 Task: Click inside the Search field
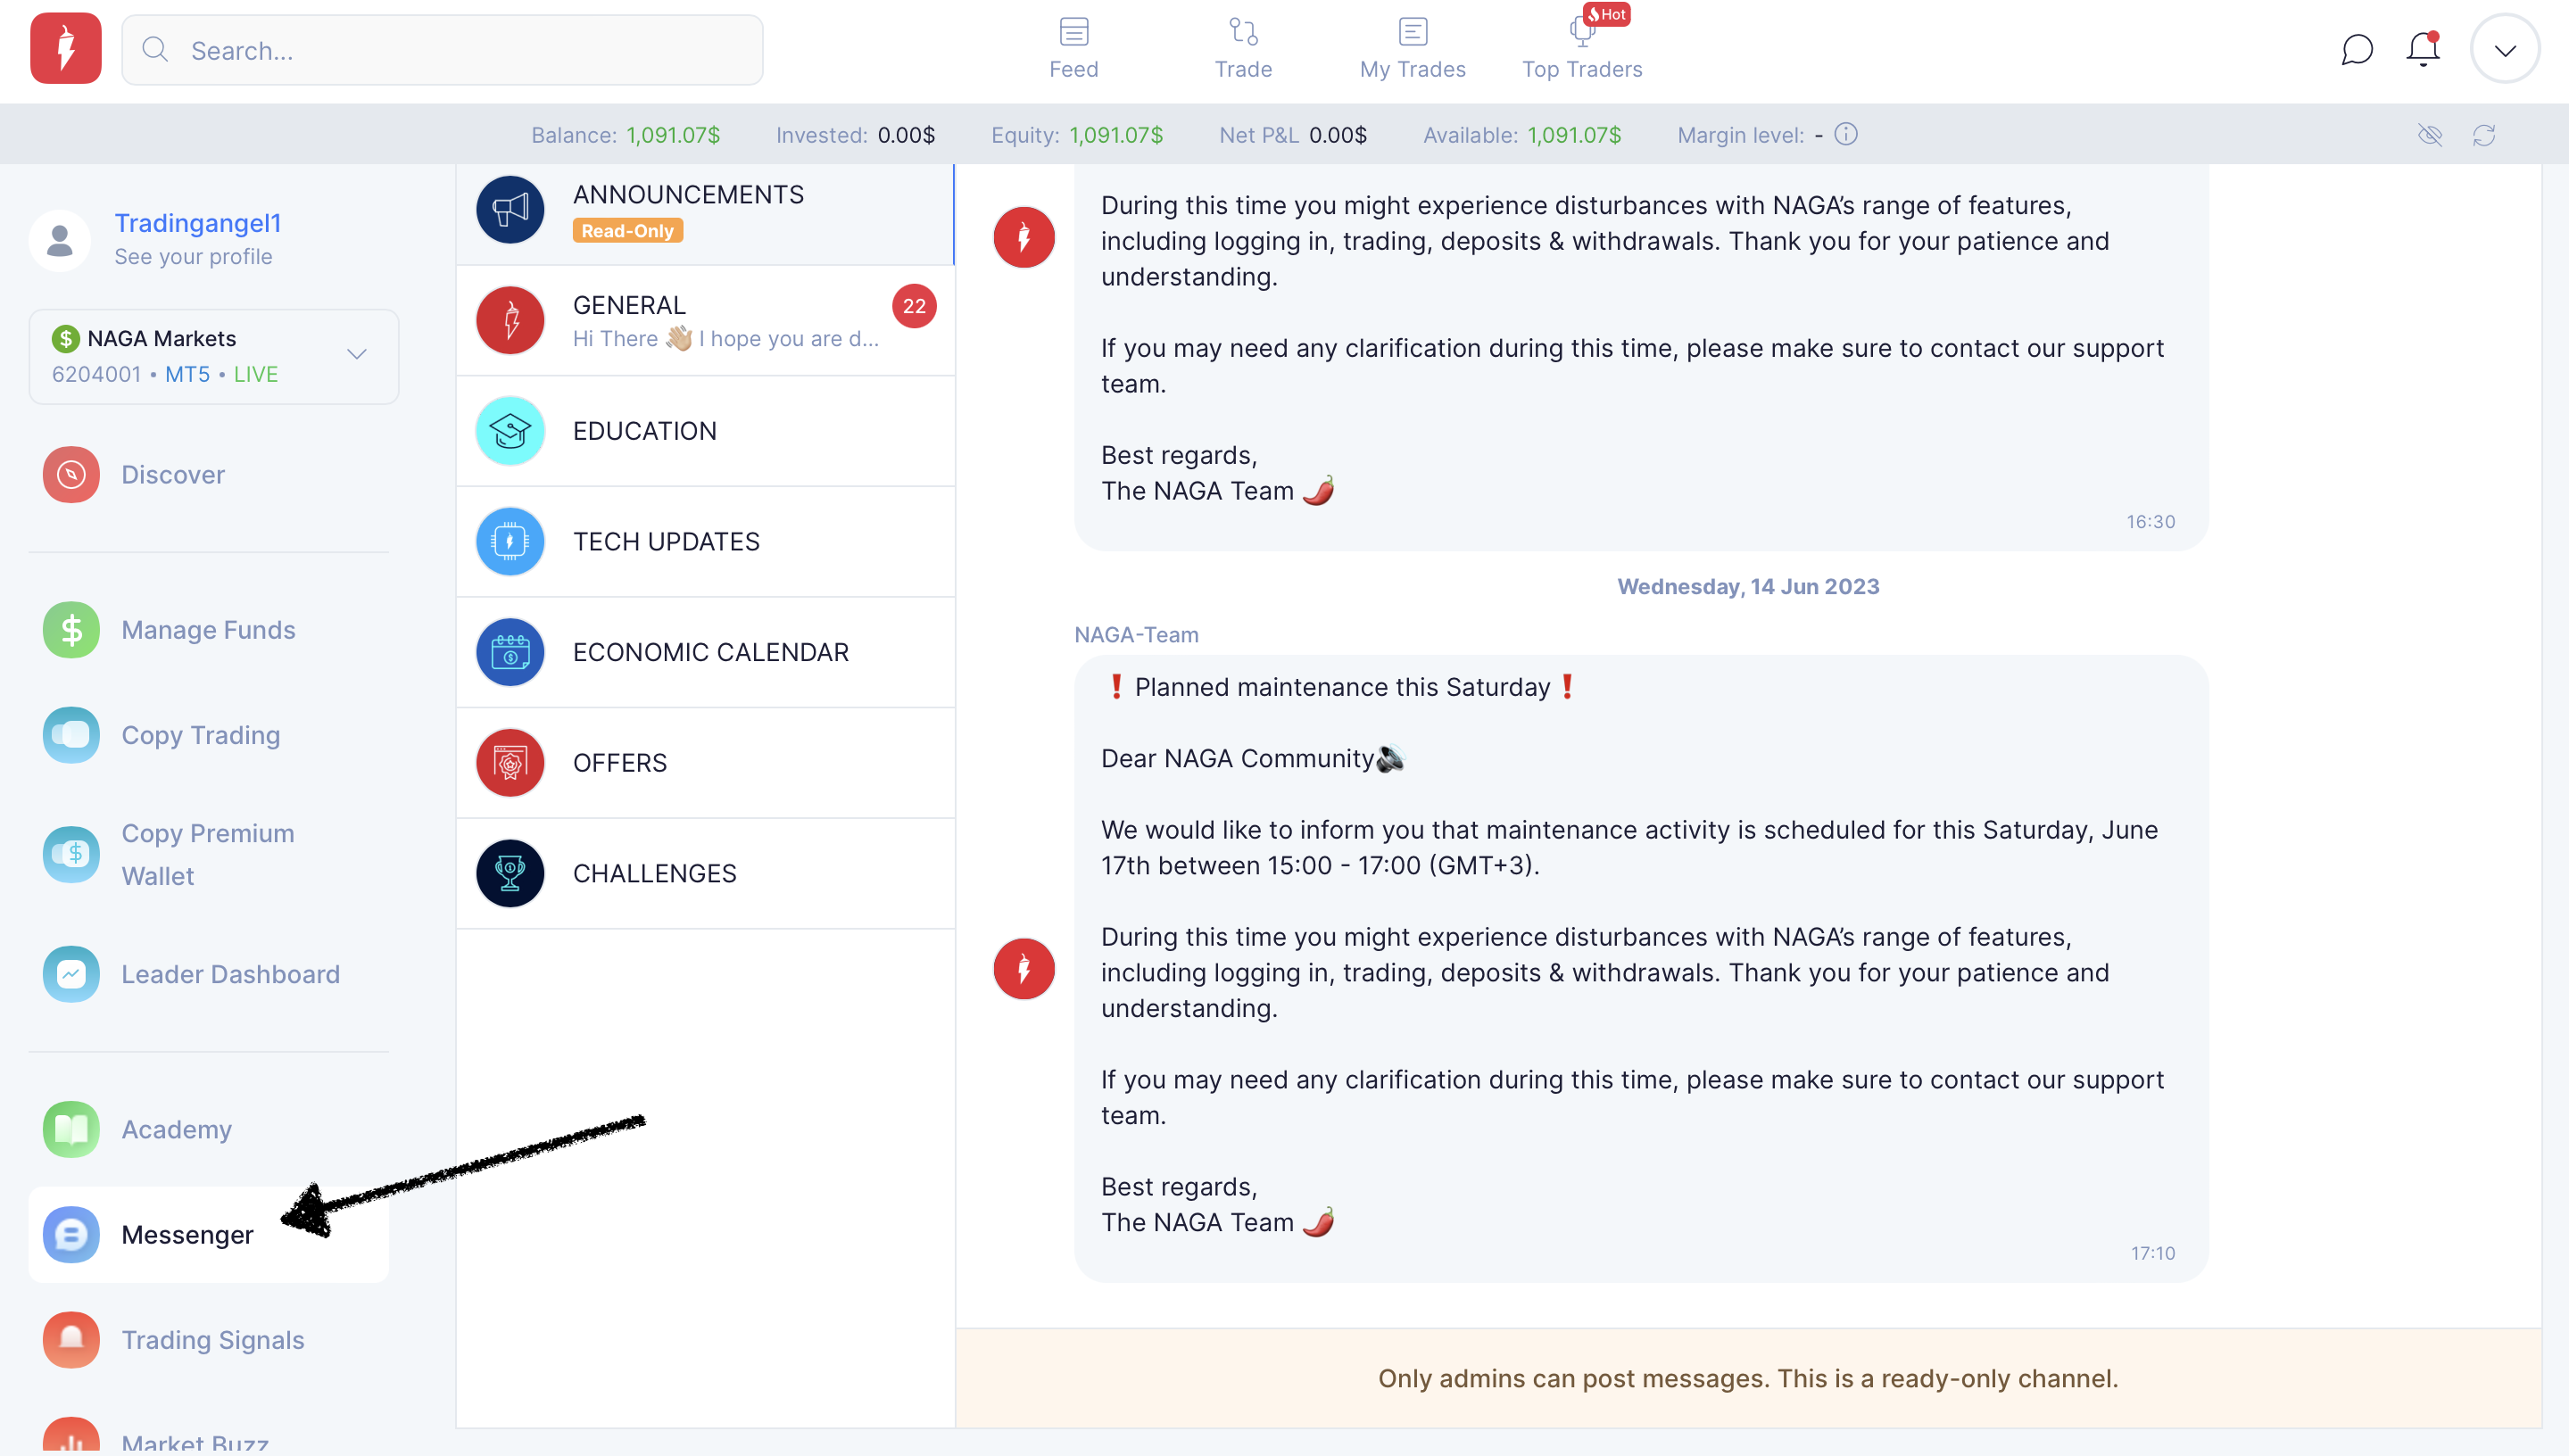(x=441, y=49)
